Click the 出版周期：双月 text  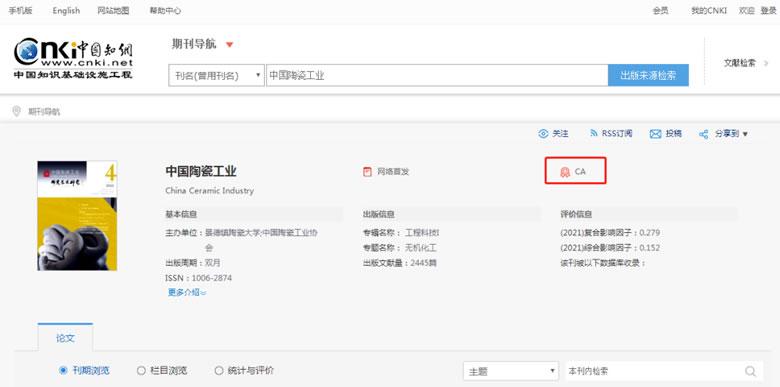(193, 263)
